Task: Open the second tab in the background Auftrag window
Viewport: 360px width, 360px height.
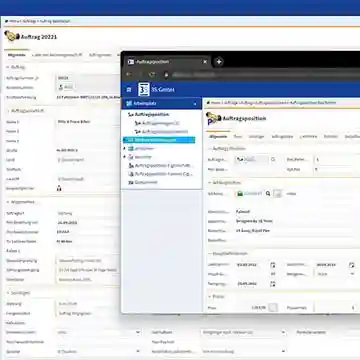Action: [57, 55]
